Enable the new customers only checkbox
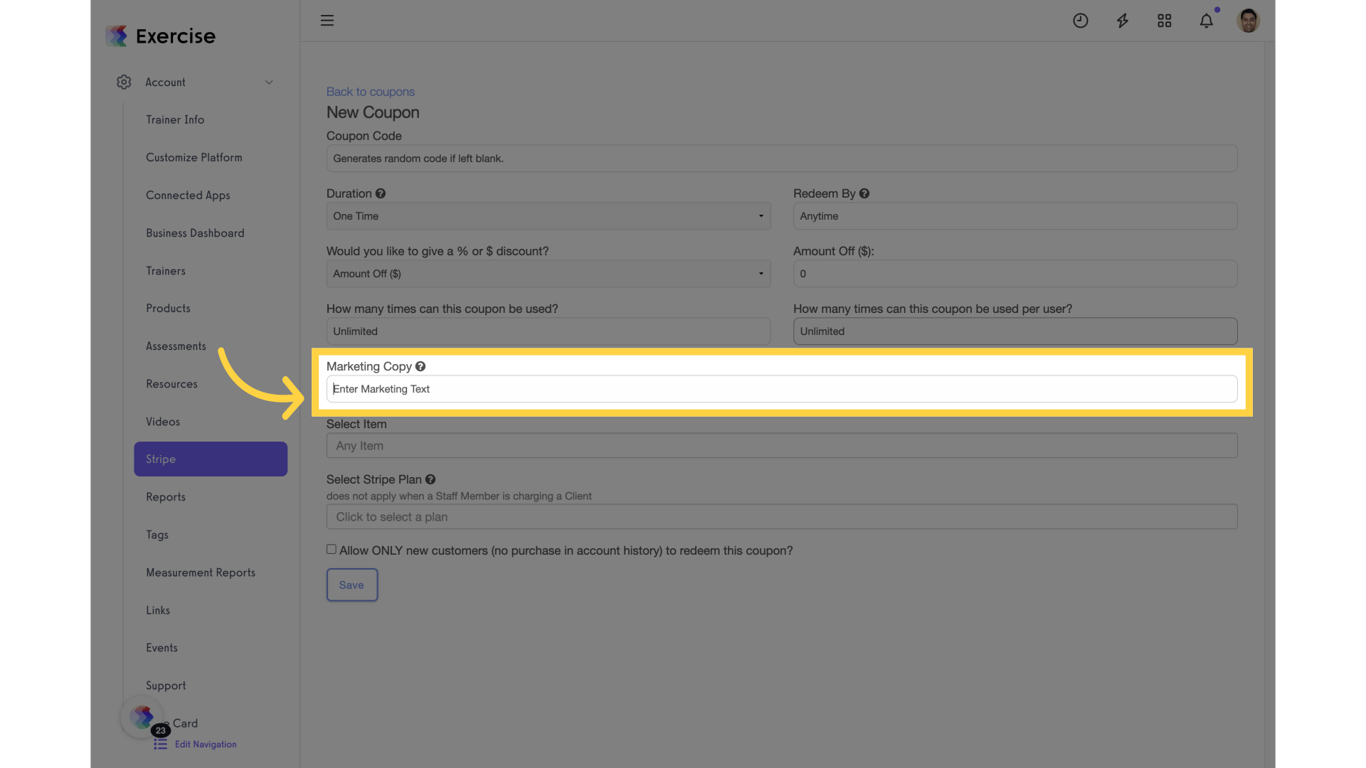The width and height of the screenshot is (1366, 768). 331,548
